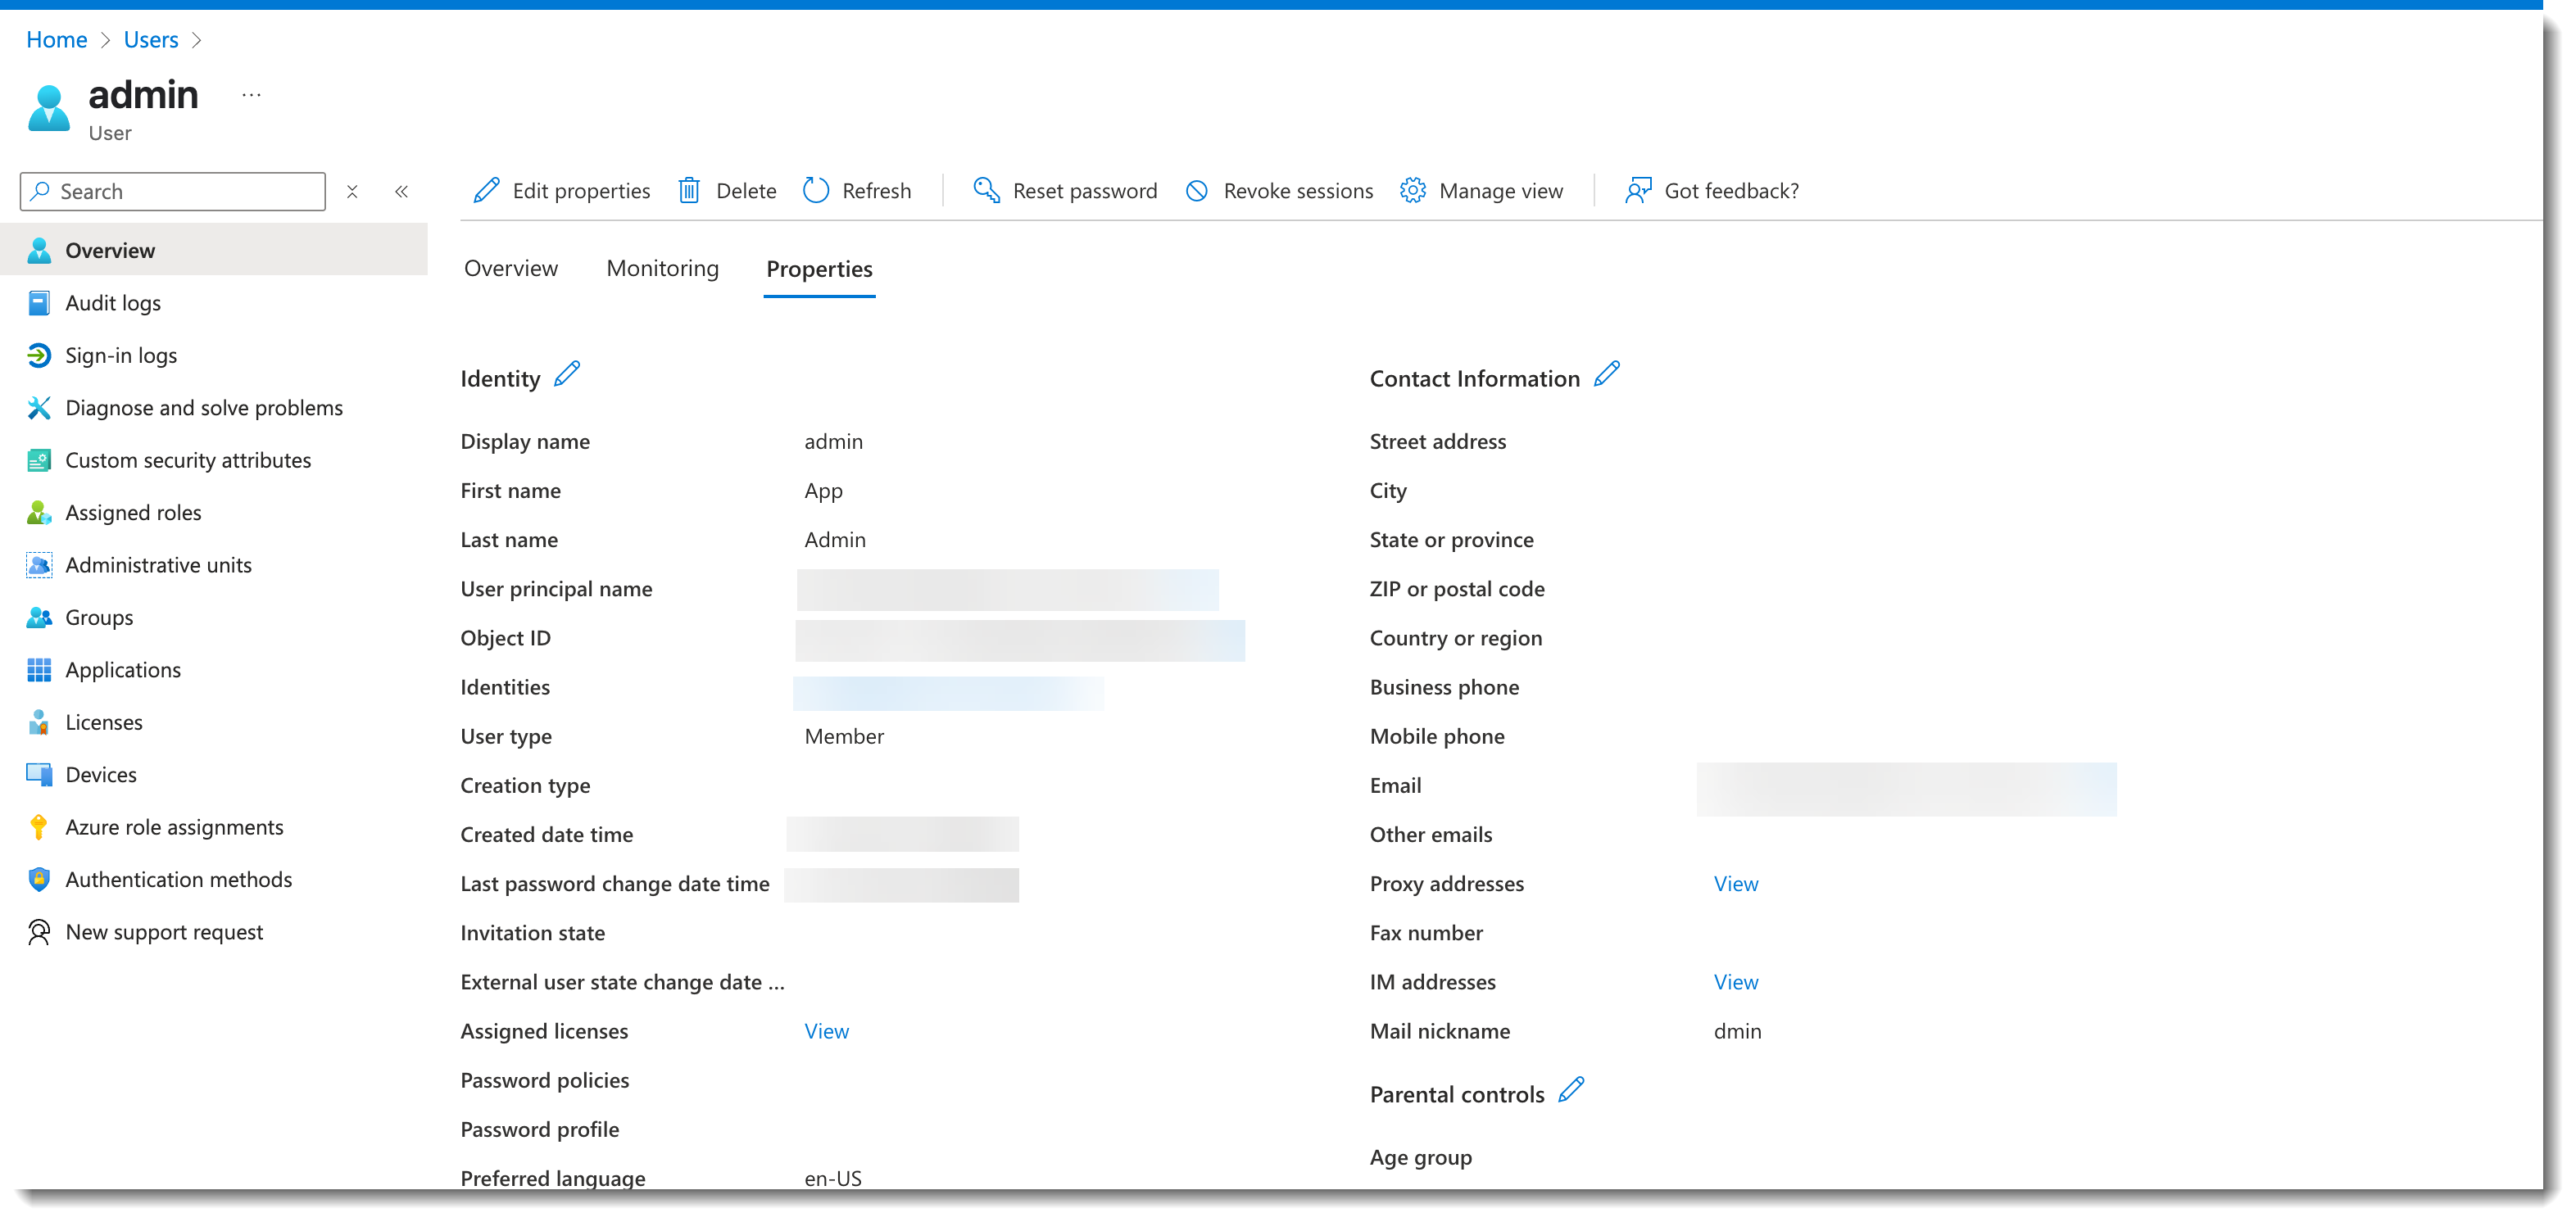Screen dimensions: 2576x1222
Task: Edit Identity section via pencil icon
Action: point(567,375)
